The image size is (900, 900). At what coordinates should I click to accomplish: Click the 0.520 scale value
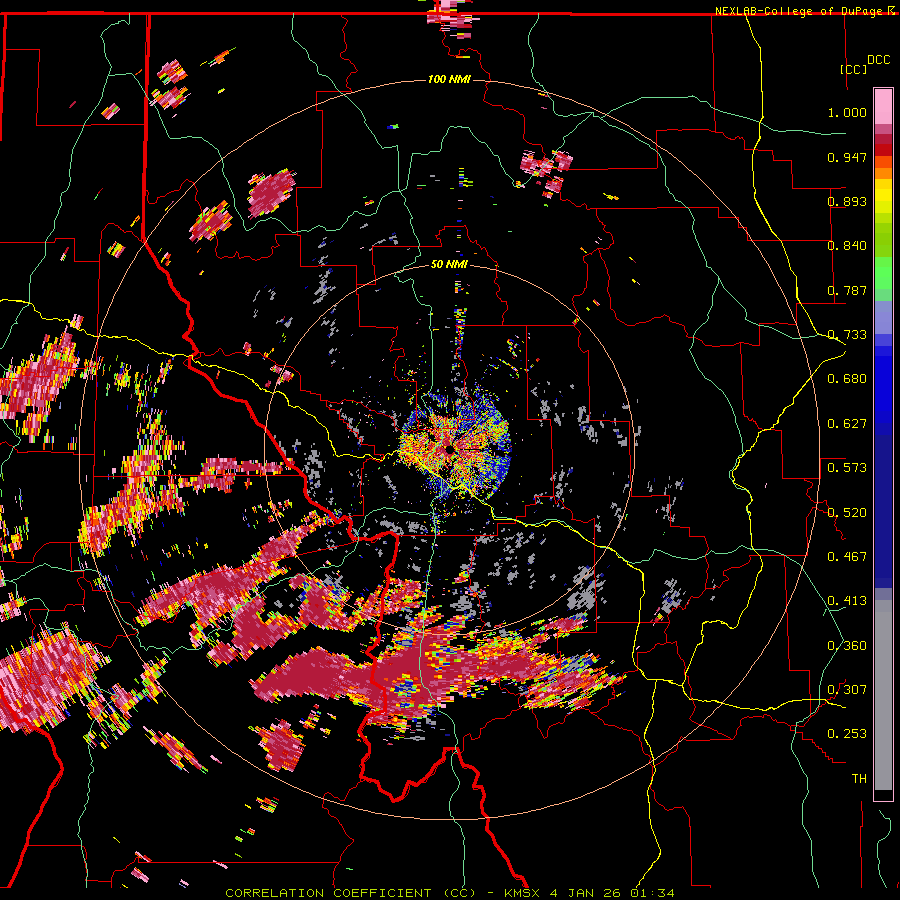847,512
